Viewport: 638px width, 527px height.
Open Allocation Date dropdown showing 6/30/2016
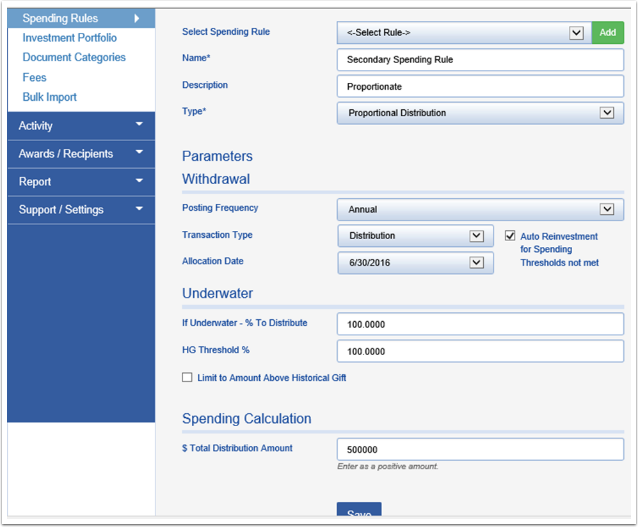pos(415,263)
